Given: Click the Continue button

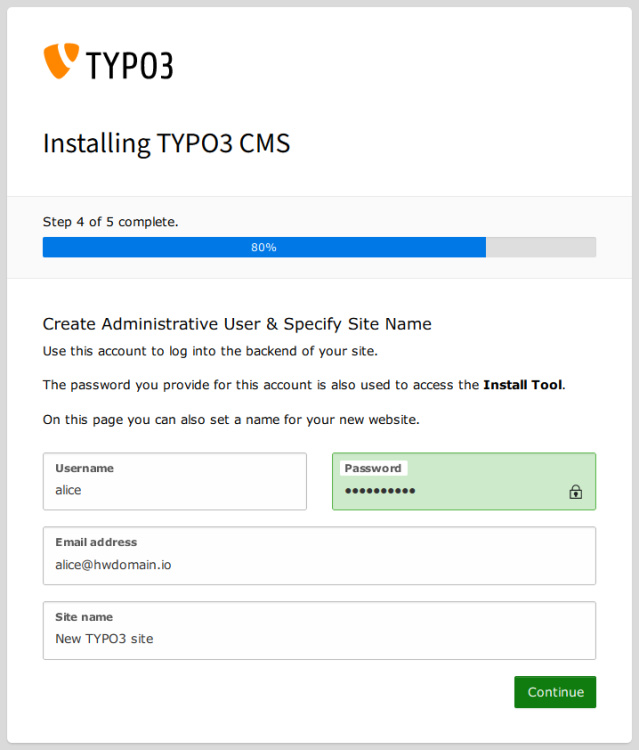Looking at the screenshot, I should coord(555,692).
